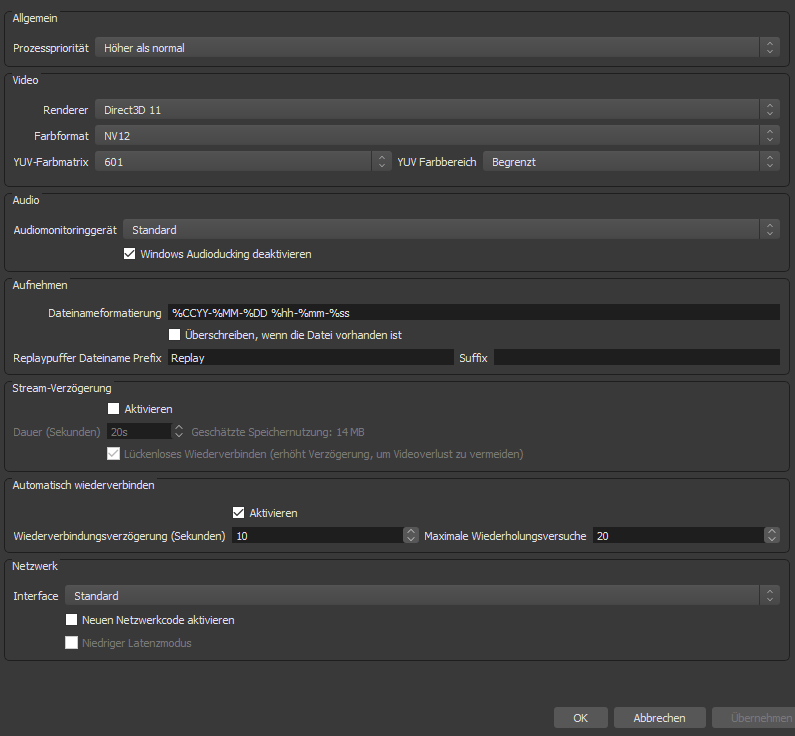This screenshot has width=795, height=736.
Task: Click the Abbrechen button
Action: pyautogui.click(x=658, y=718)
